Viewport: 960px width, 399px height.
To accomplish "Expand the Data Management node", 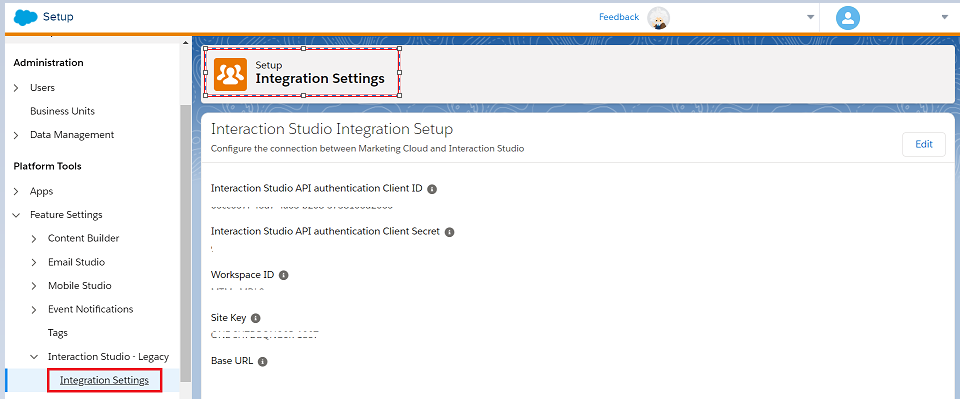I will pos(17,135).
